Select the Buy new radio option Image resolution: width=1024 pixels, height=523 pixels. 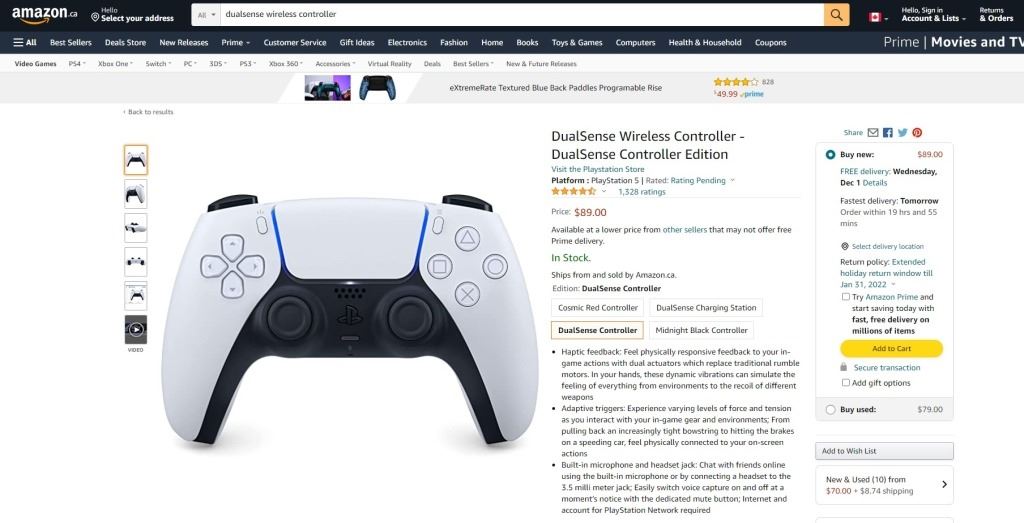[x=830, y=155]
